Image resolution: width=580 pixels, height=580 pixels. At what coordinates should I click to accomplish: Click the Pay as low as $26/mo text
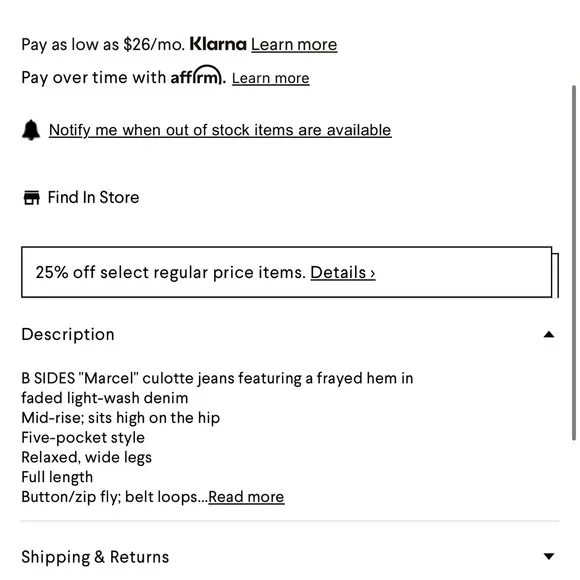(103, 45)
